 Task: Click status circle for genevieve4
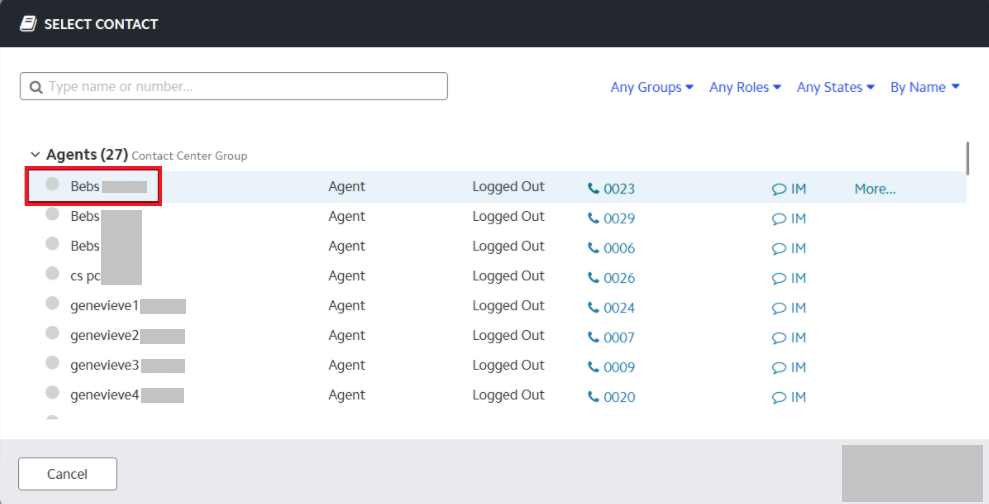(52, 392)
